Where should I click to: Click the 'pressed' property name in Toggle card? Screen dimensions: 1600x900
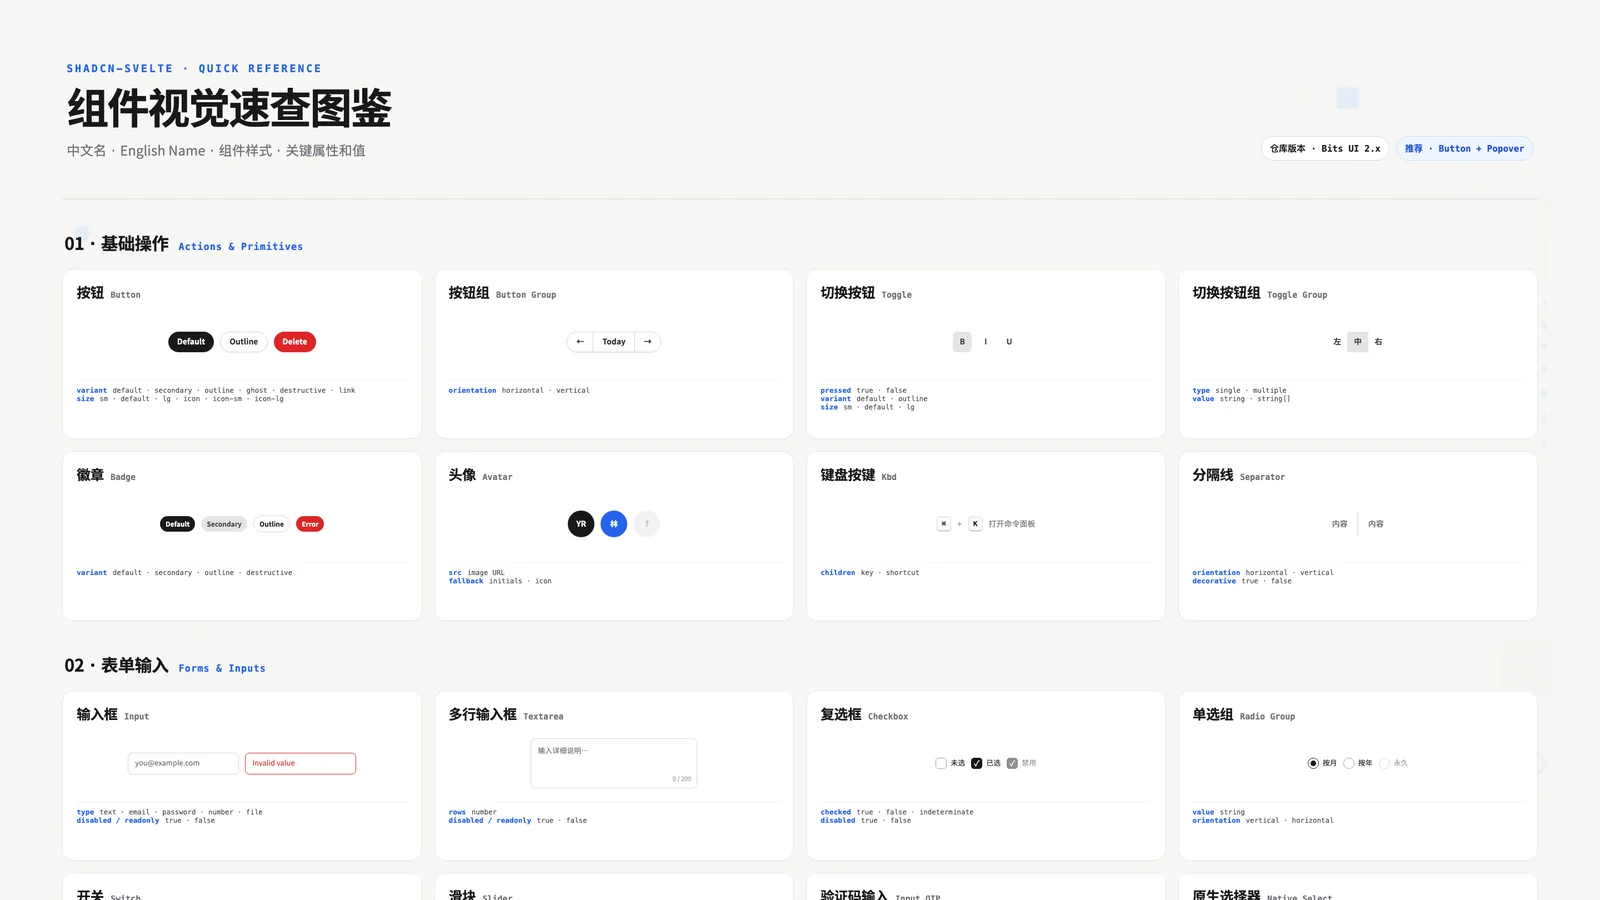click(836, 391)
